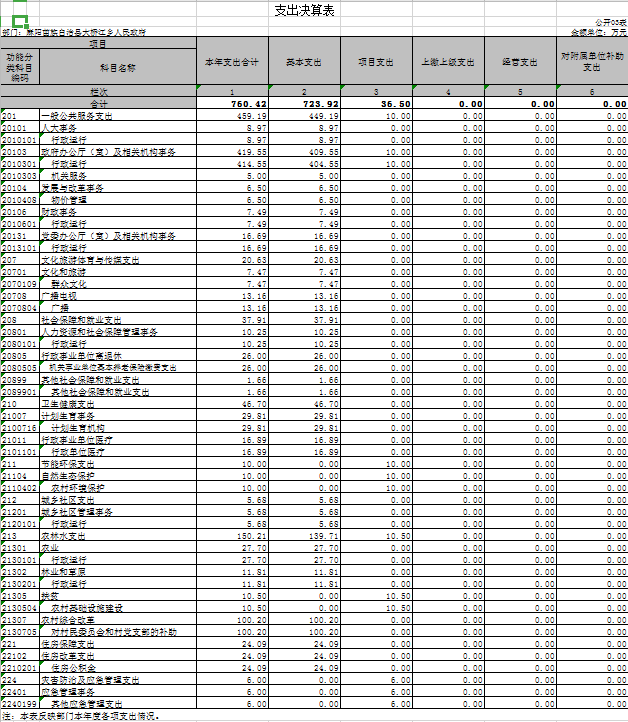This screenshot has width=628, height=722.
Task: Click the 对附属单位补助支出 header cell
Action: click(592, 62)
